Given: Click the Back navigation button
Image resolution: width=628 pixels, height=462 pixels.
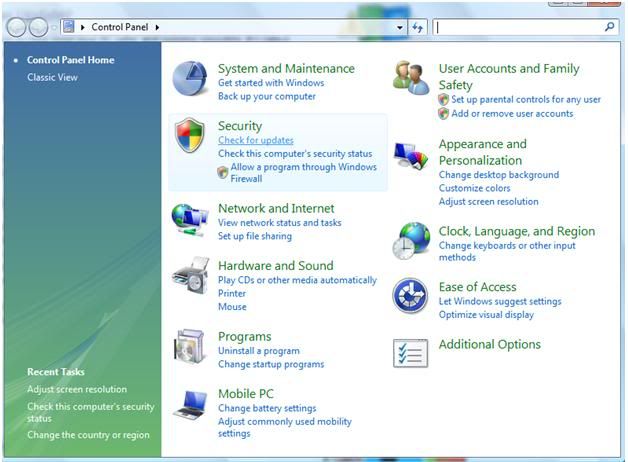Looking at the screenshot, I should 16,27.
